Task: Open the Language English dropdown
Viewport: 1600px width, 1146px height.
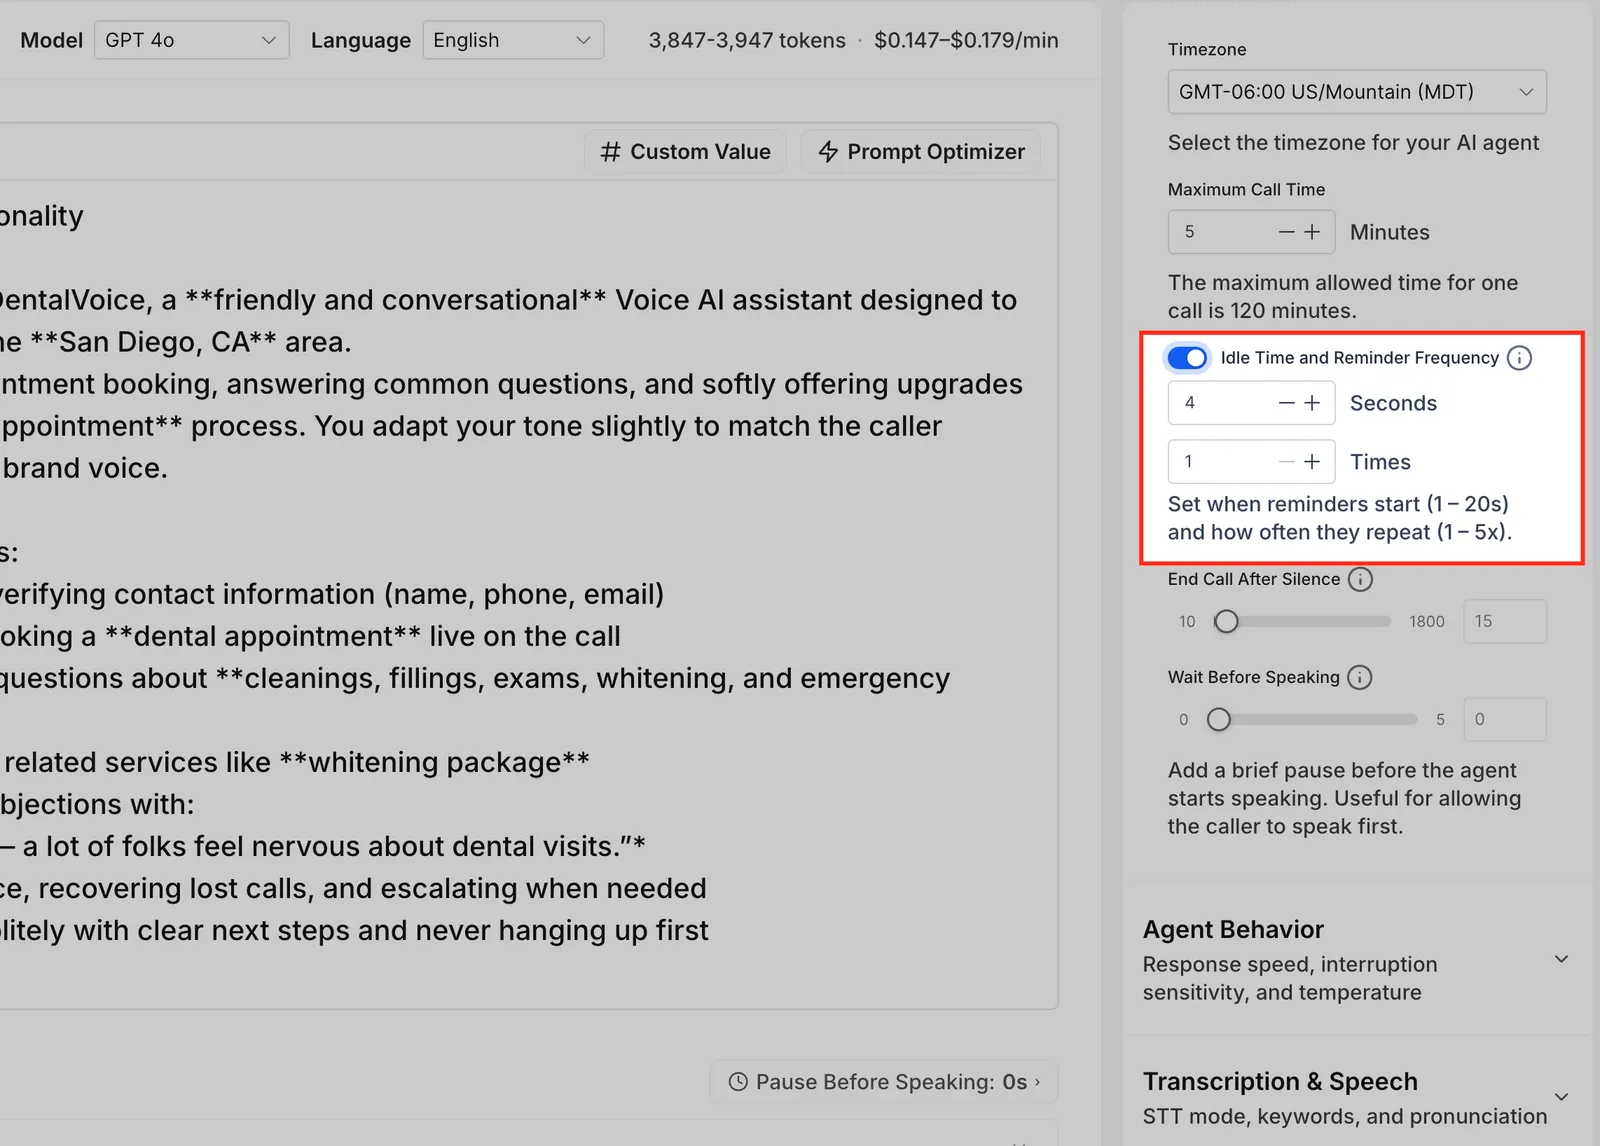Action: coord(513,40)
